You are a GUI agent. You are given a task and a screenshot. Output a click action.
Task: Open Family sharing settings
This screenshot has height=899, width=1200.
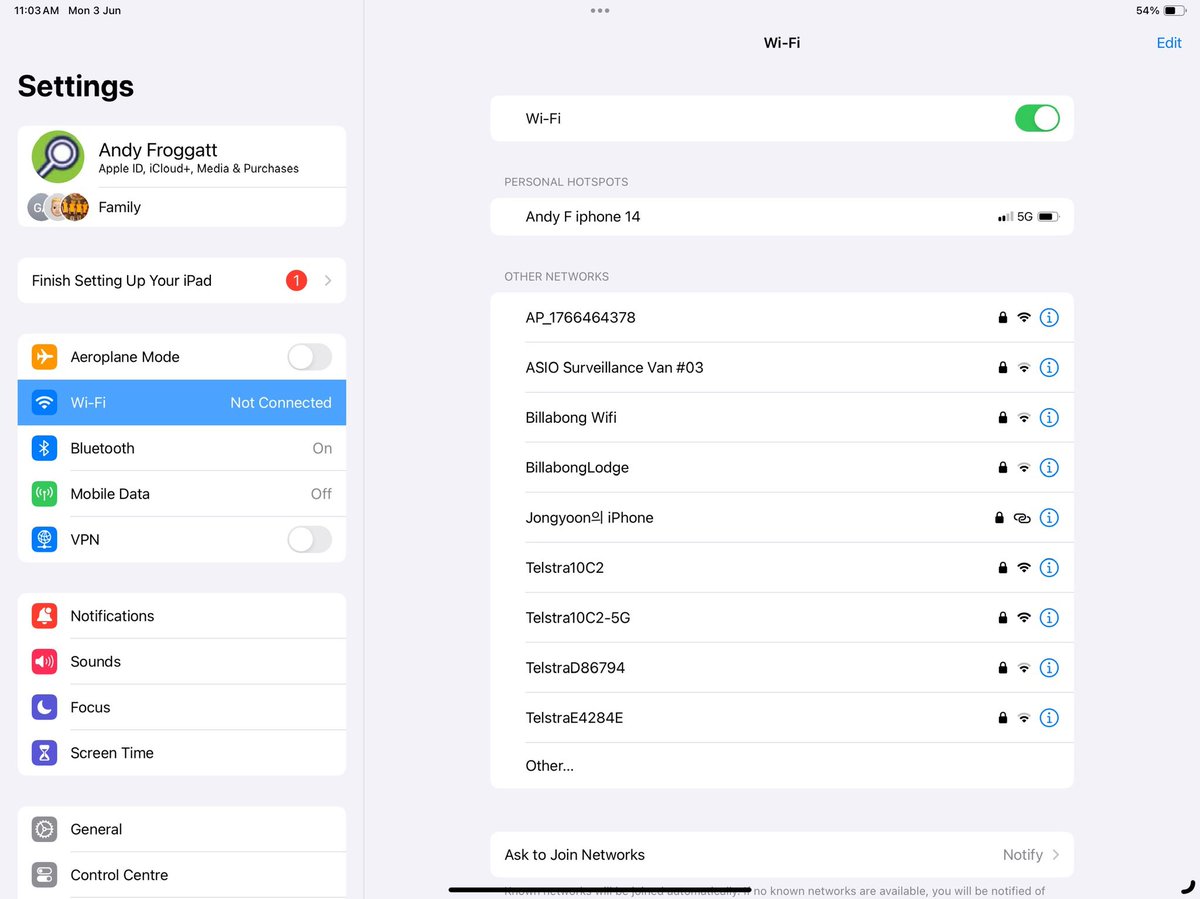pyautogui.click(x=182, y=207)
